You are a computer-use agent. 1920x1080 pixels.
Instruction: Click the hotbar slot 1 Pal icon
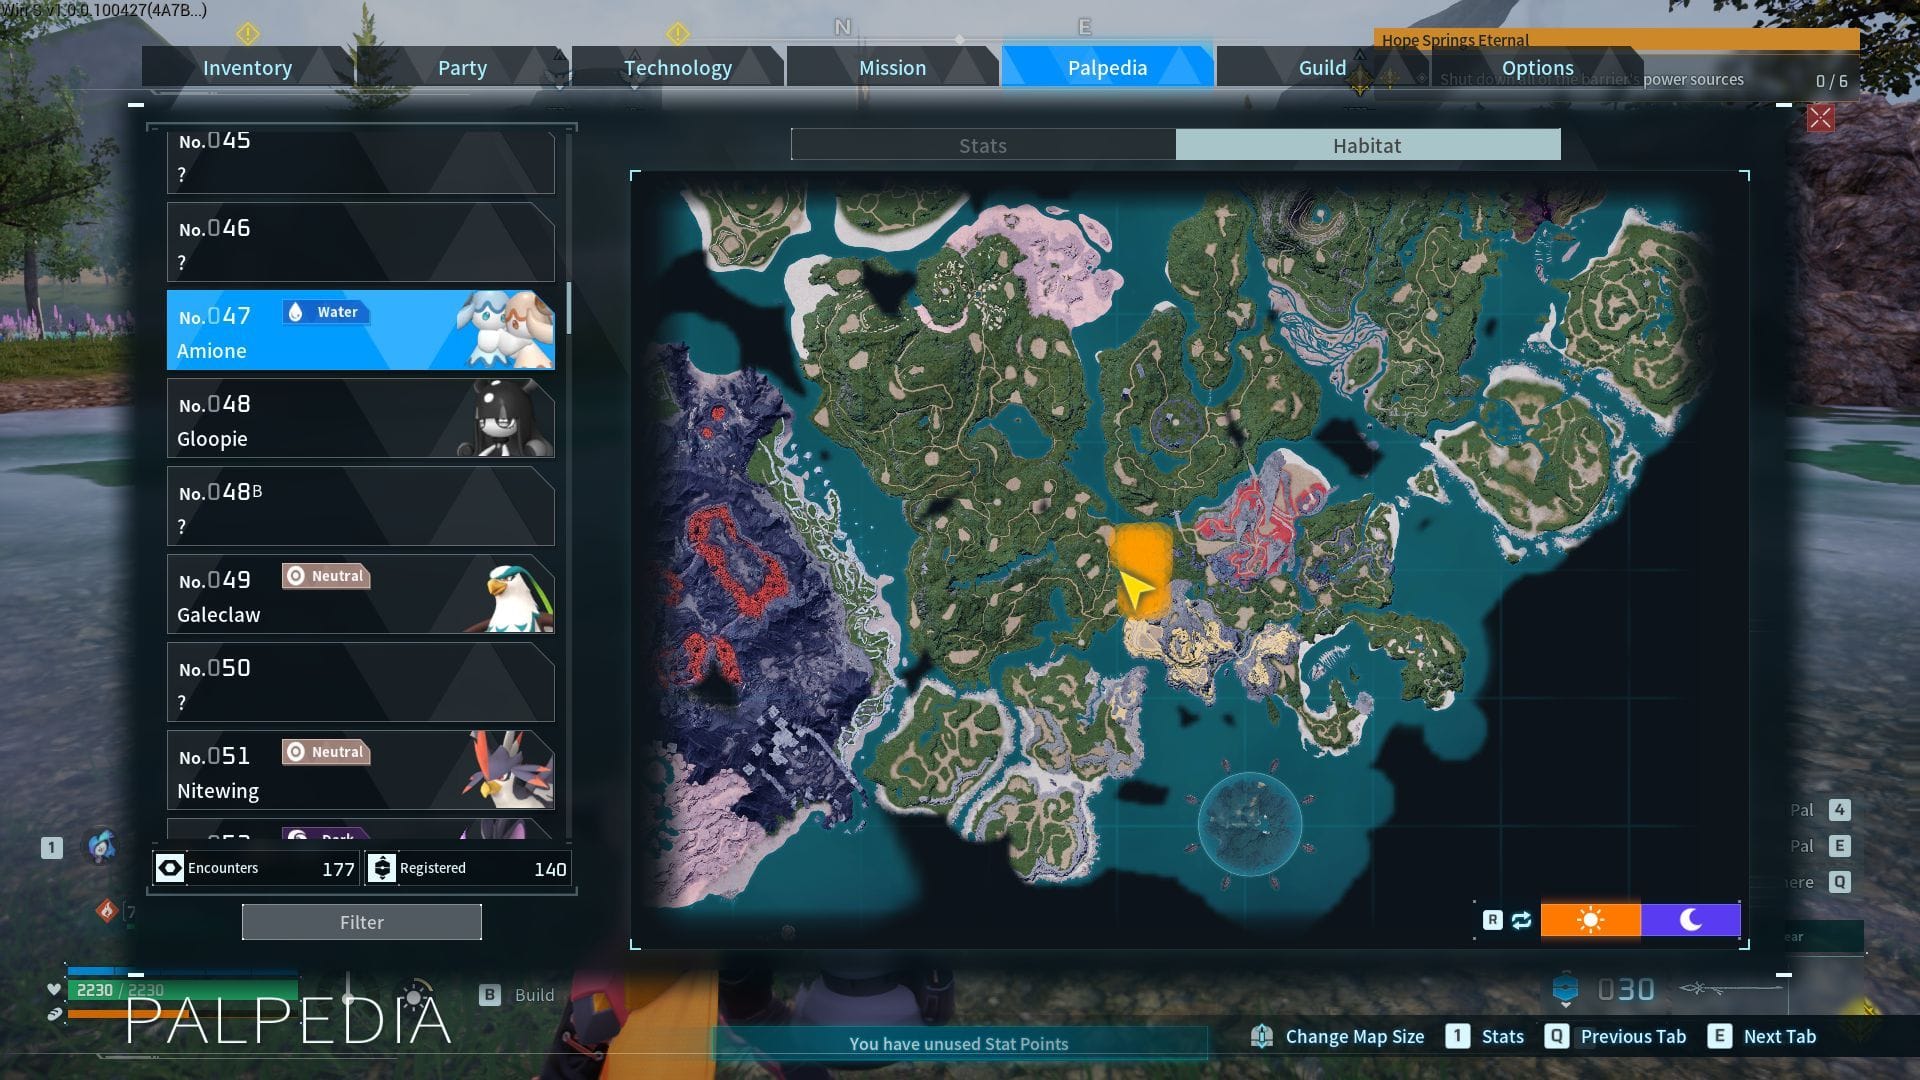pos(101,846)
